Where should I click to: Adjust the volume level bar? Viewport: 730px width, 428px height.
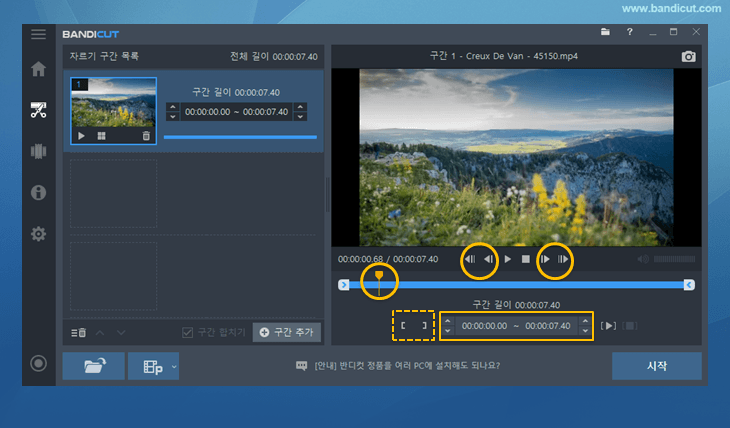pyautogui.click(x=675, y=259)
